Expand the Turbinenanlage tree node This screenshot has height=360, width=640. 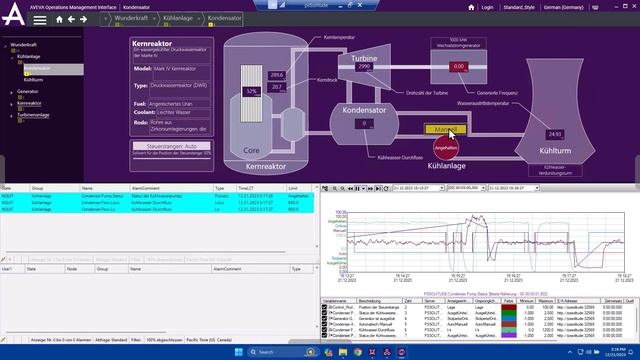tap(11, 116)
